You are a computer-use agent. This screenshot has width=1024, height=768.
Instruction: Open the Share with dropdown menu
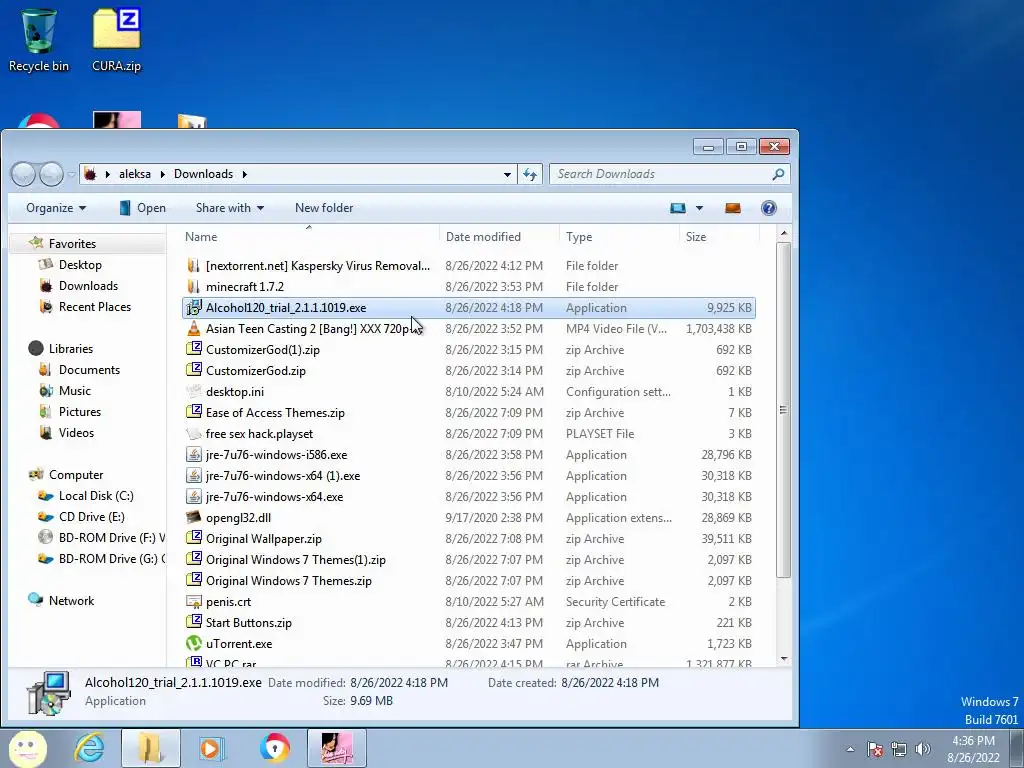coord(230,208)
